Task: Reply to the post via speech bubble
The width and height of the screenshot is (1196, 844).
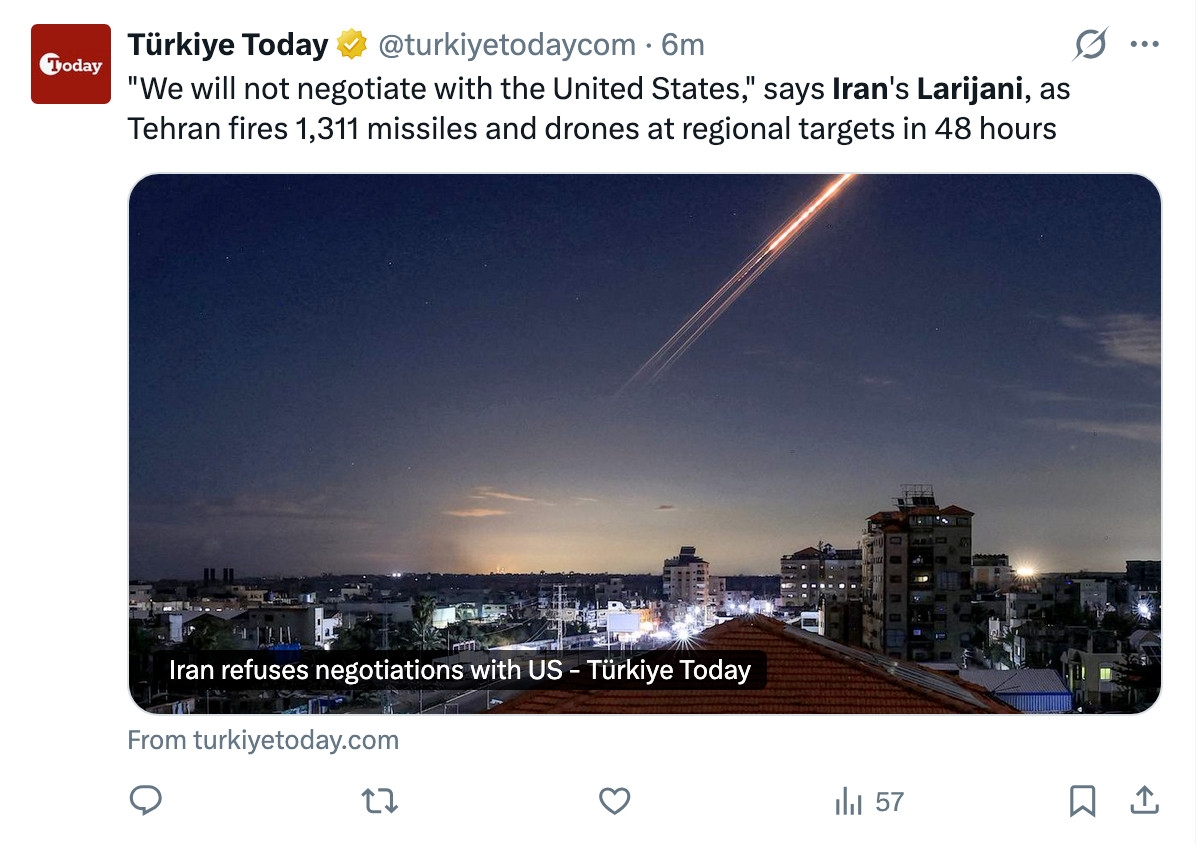Action: 146,800
